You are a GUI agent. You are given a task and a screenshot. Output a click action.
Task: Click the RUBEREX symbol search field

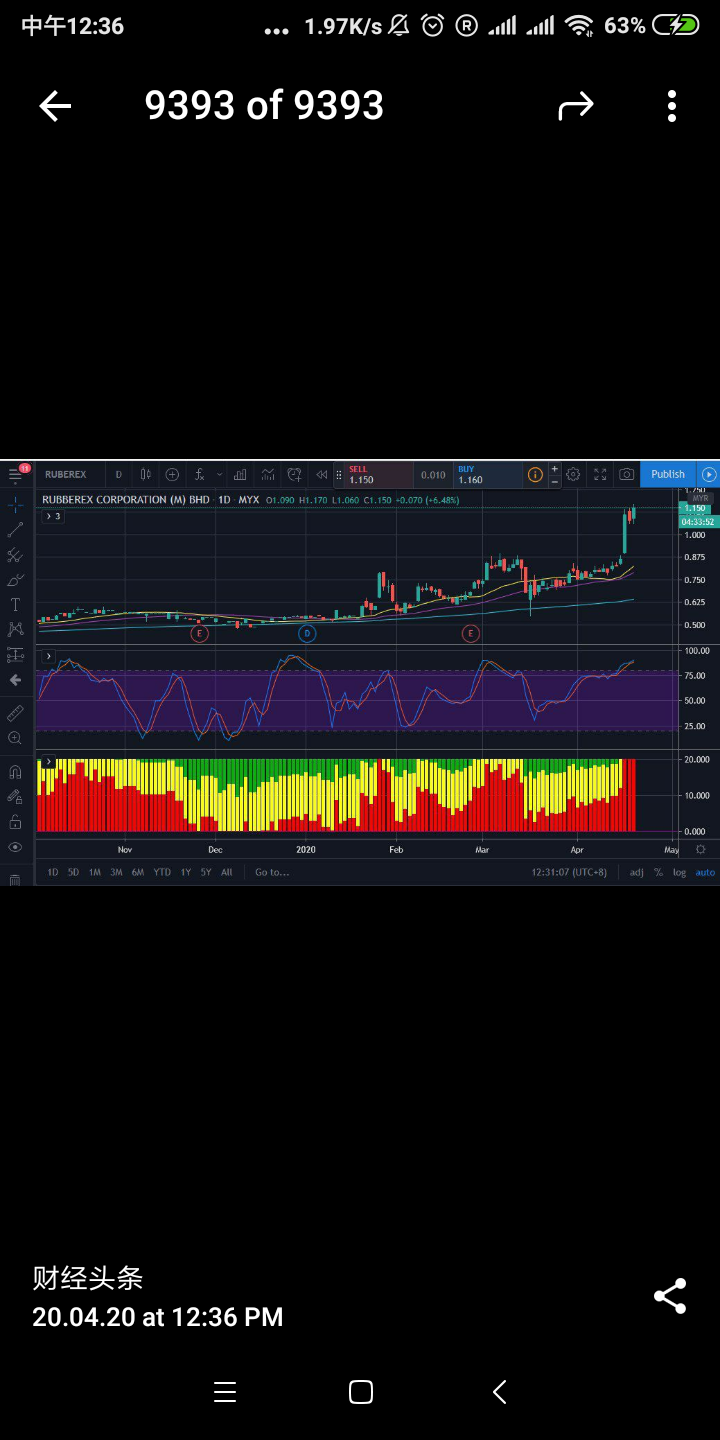tap(68, 474)
